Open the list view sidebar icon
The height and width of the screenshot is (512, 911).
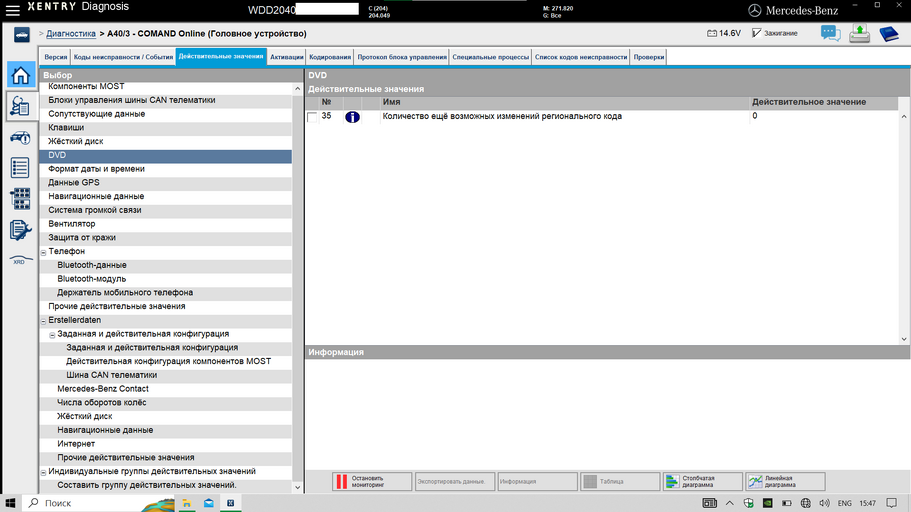click(20, 168)
